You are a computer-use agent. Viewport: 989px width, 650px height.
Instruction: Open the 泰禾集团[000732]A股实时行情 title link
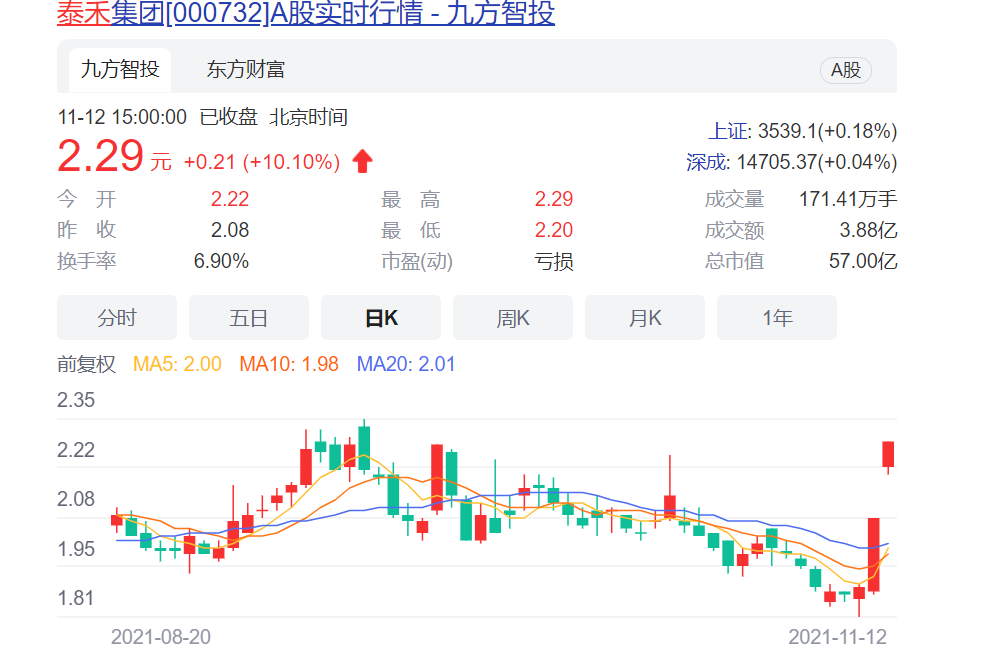coord(306,13)
